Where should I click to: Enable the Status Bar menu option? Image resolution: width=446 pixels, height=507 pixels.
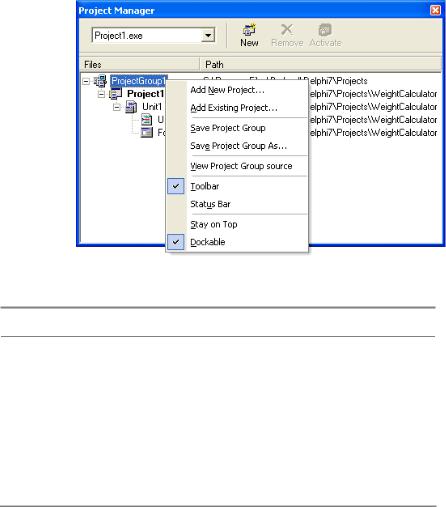tap(237, 204)
